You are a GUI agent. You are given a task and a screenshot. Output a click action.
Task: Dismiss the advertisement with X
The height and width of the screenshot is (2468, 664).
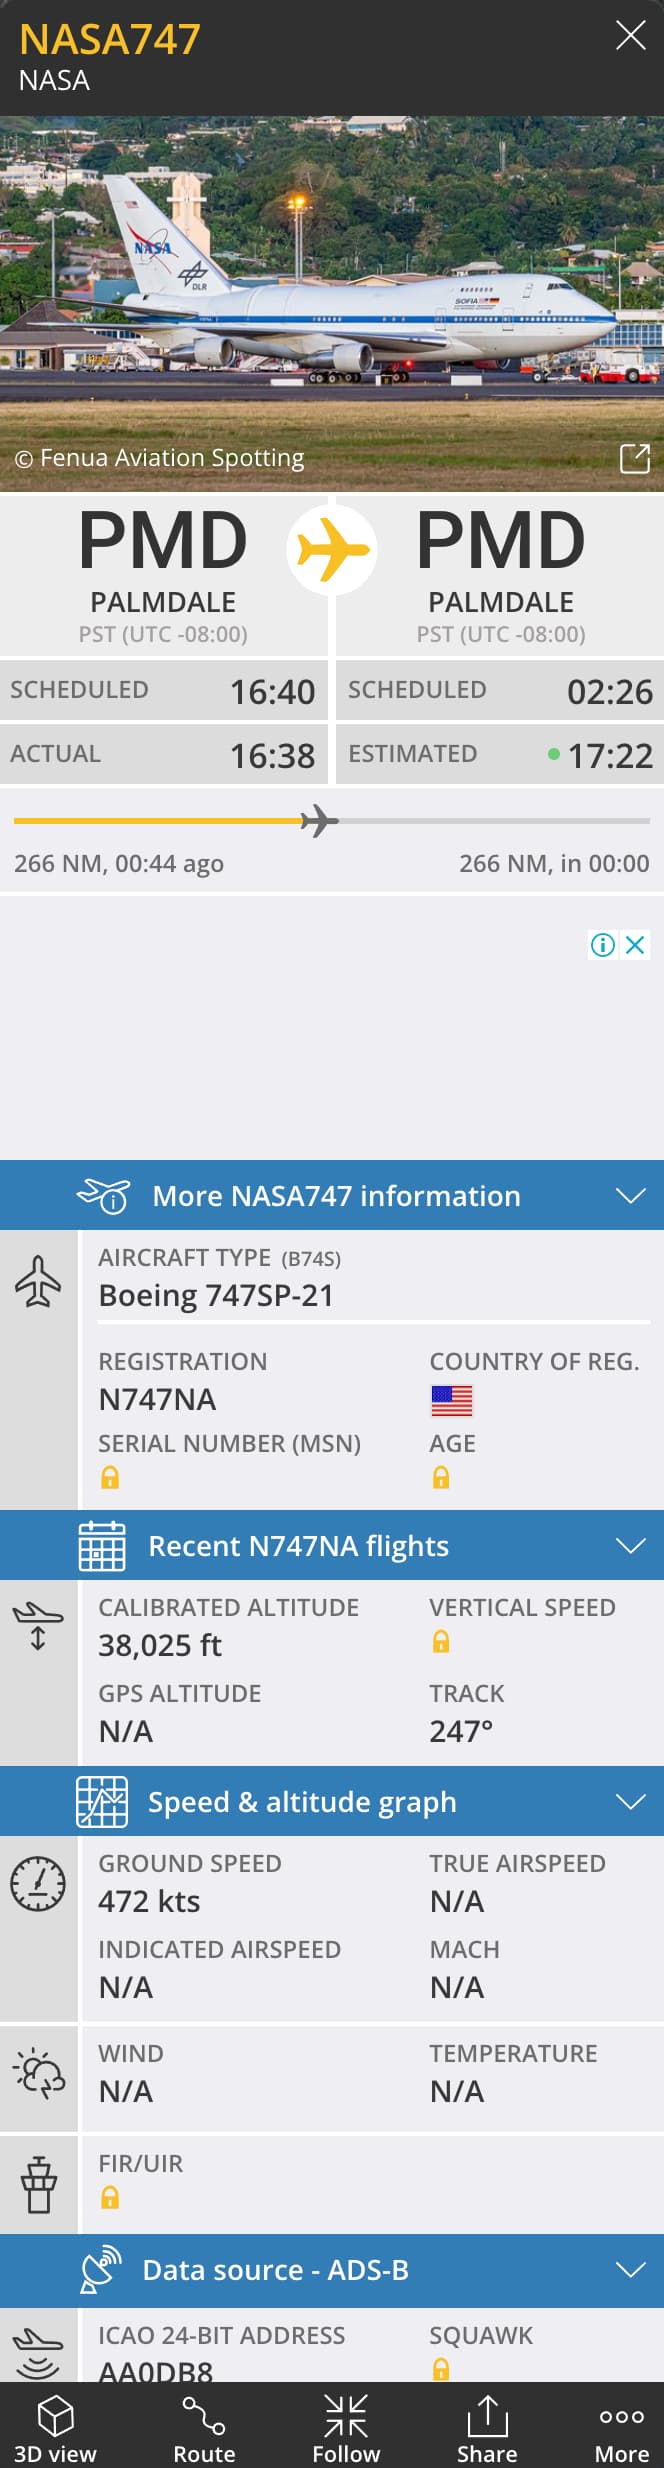coord(635,945)
